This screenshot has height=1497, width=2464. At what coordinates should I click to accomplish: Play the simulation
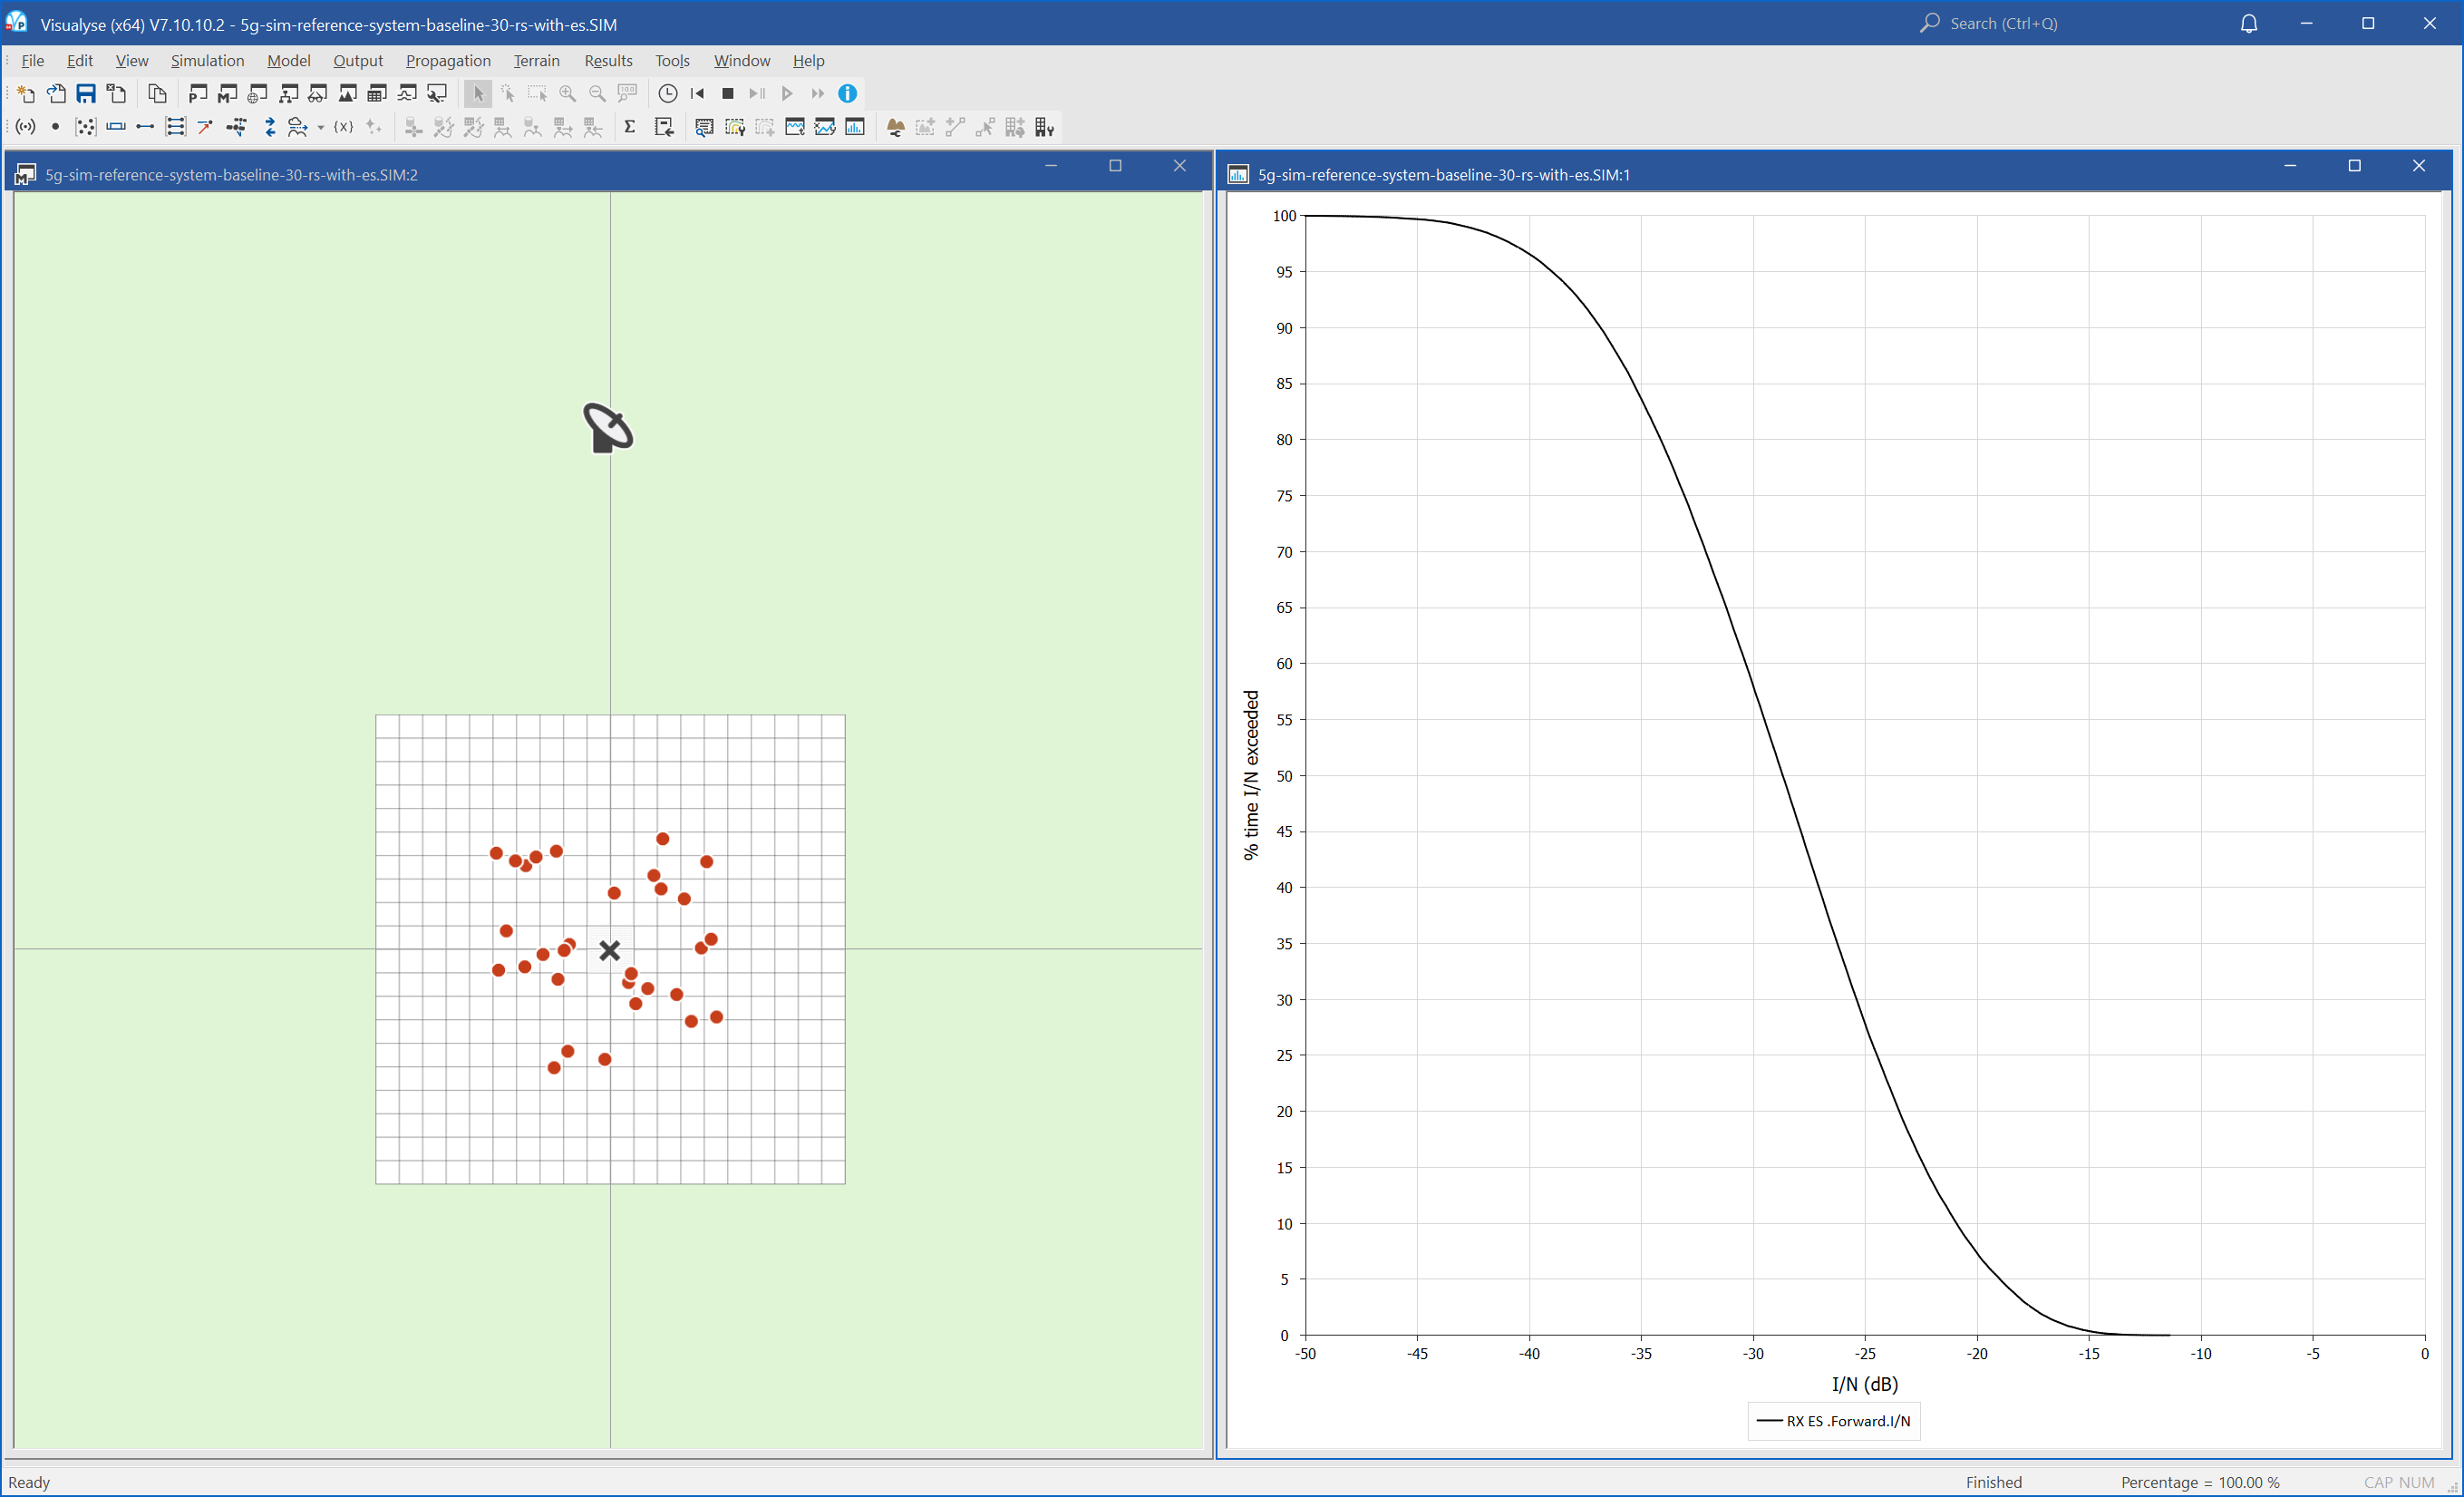click(788, 94)
